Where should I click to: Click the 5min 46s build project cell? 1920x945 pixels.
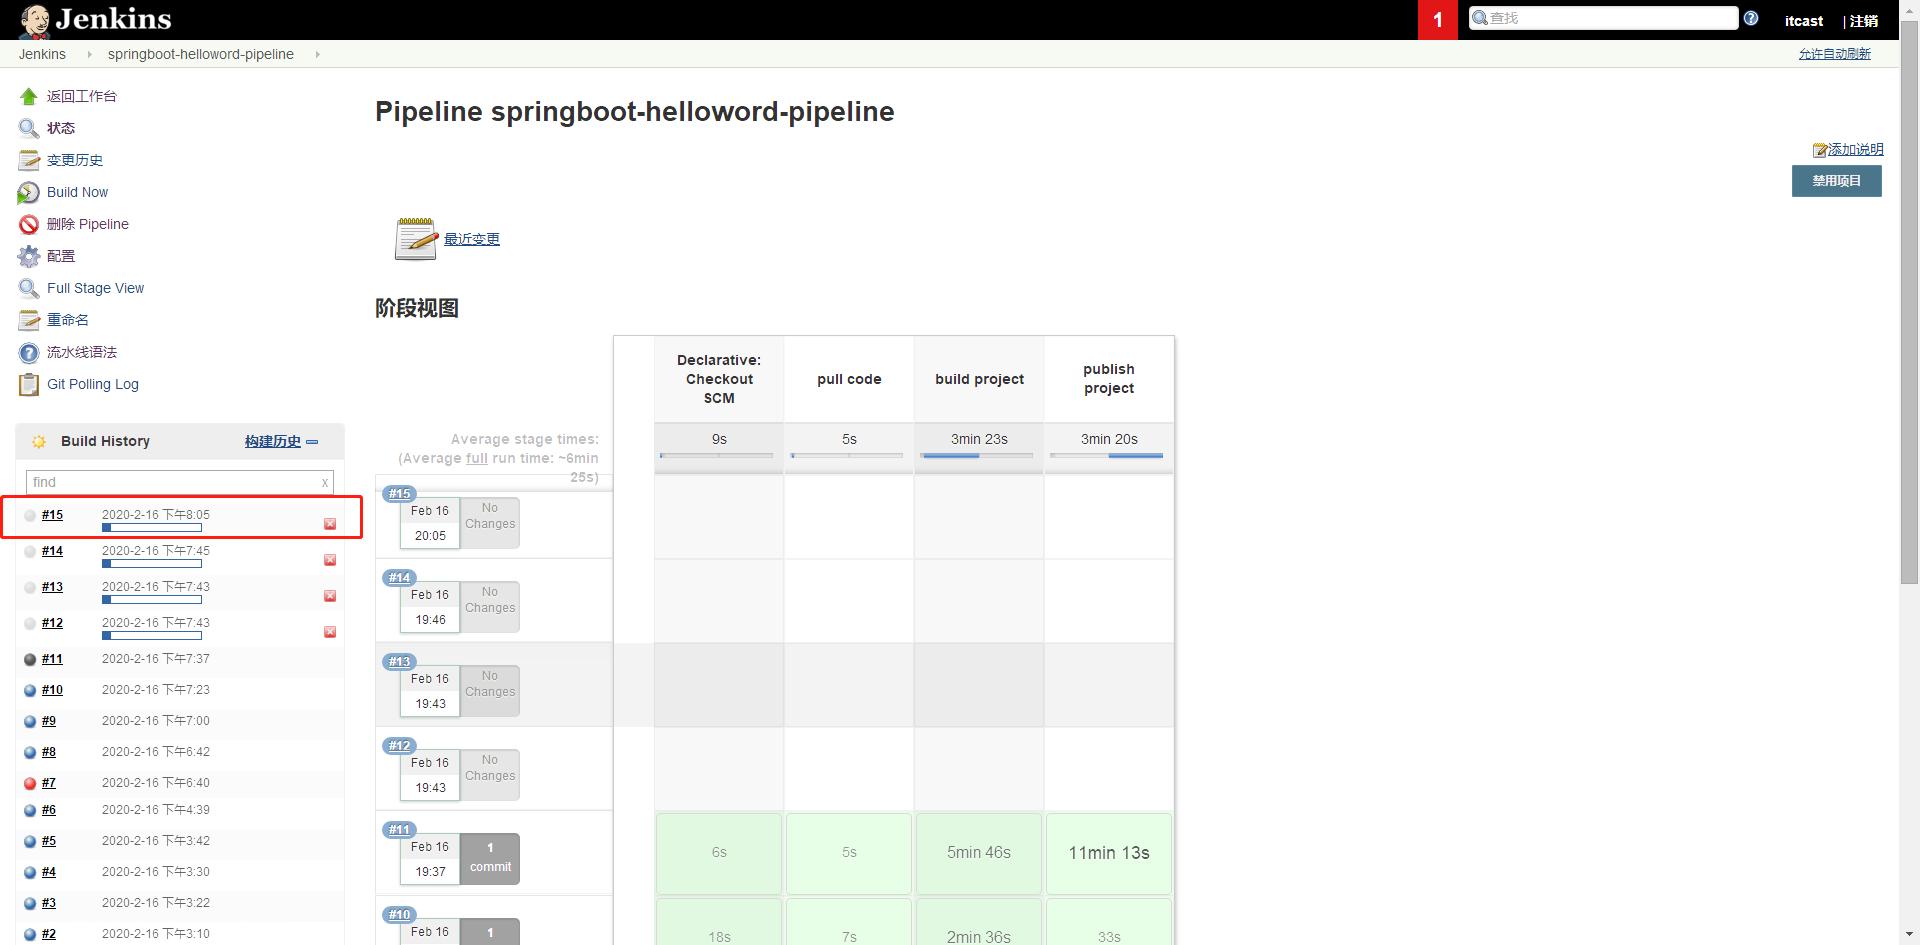tap(979, 853)
